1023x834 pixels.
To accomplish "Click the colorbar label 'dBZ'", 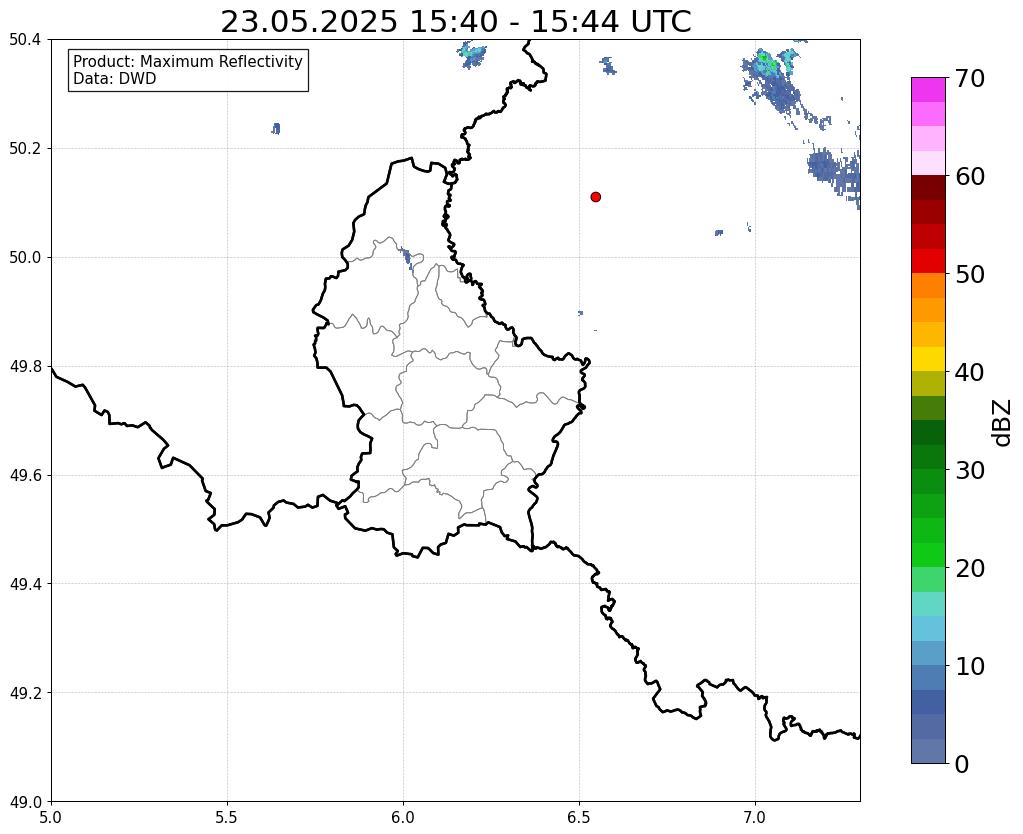I will (x=1003, y=423).
